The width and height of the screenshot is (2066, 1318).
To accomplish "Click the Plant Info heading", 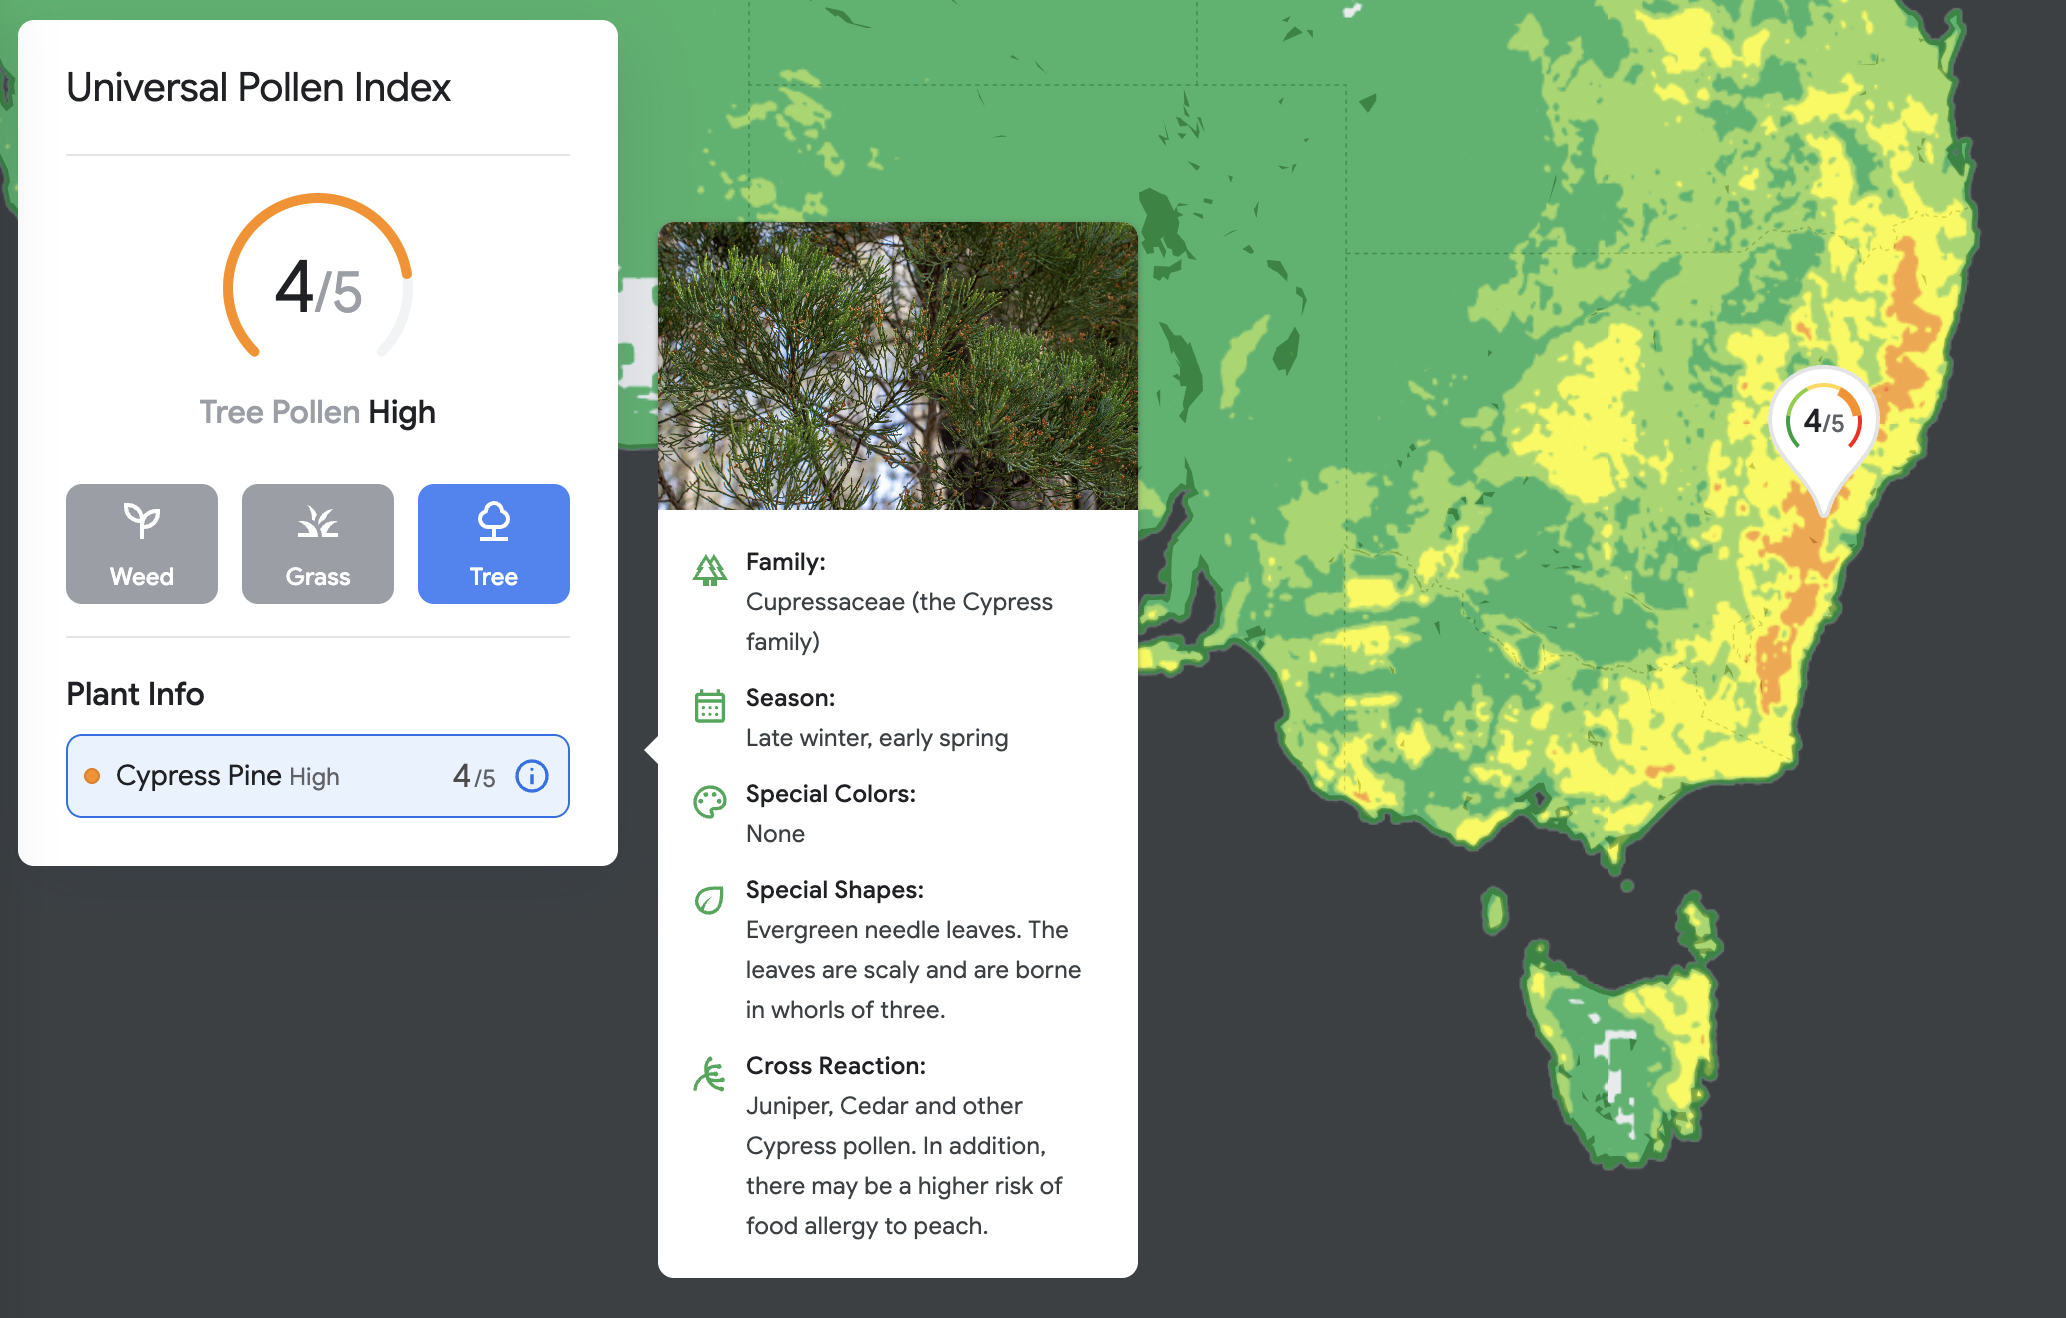I will pyautogui.click(x=135, y=694).
